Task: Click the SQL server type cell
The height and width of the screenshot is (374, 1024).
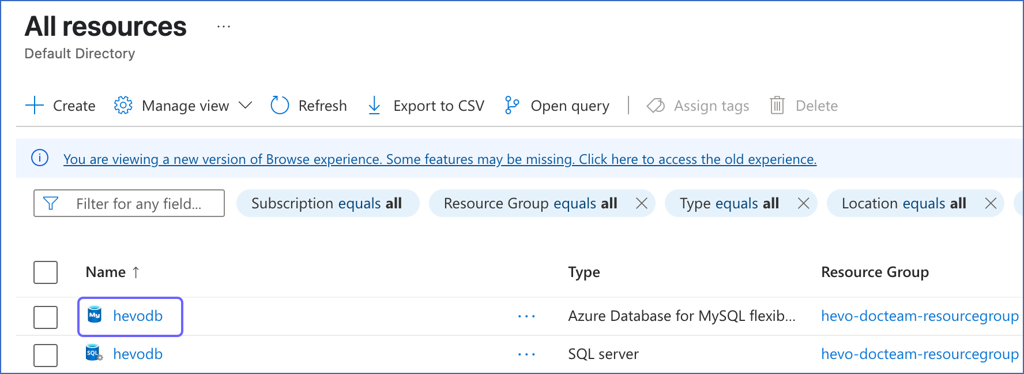Action: [603, 354]
